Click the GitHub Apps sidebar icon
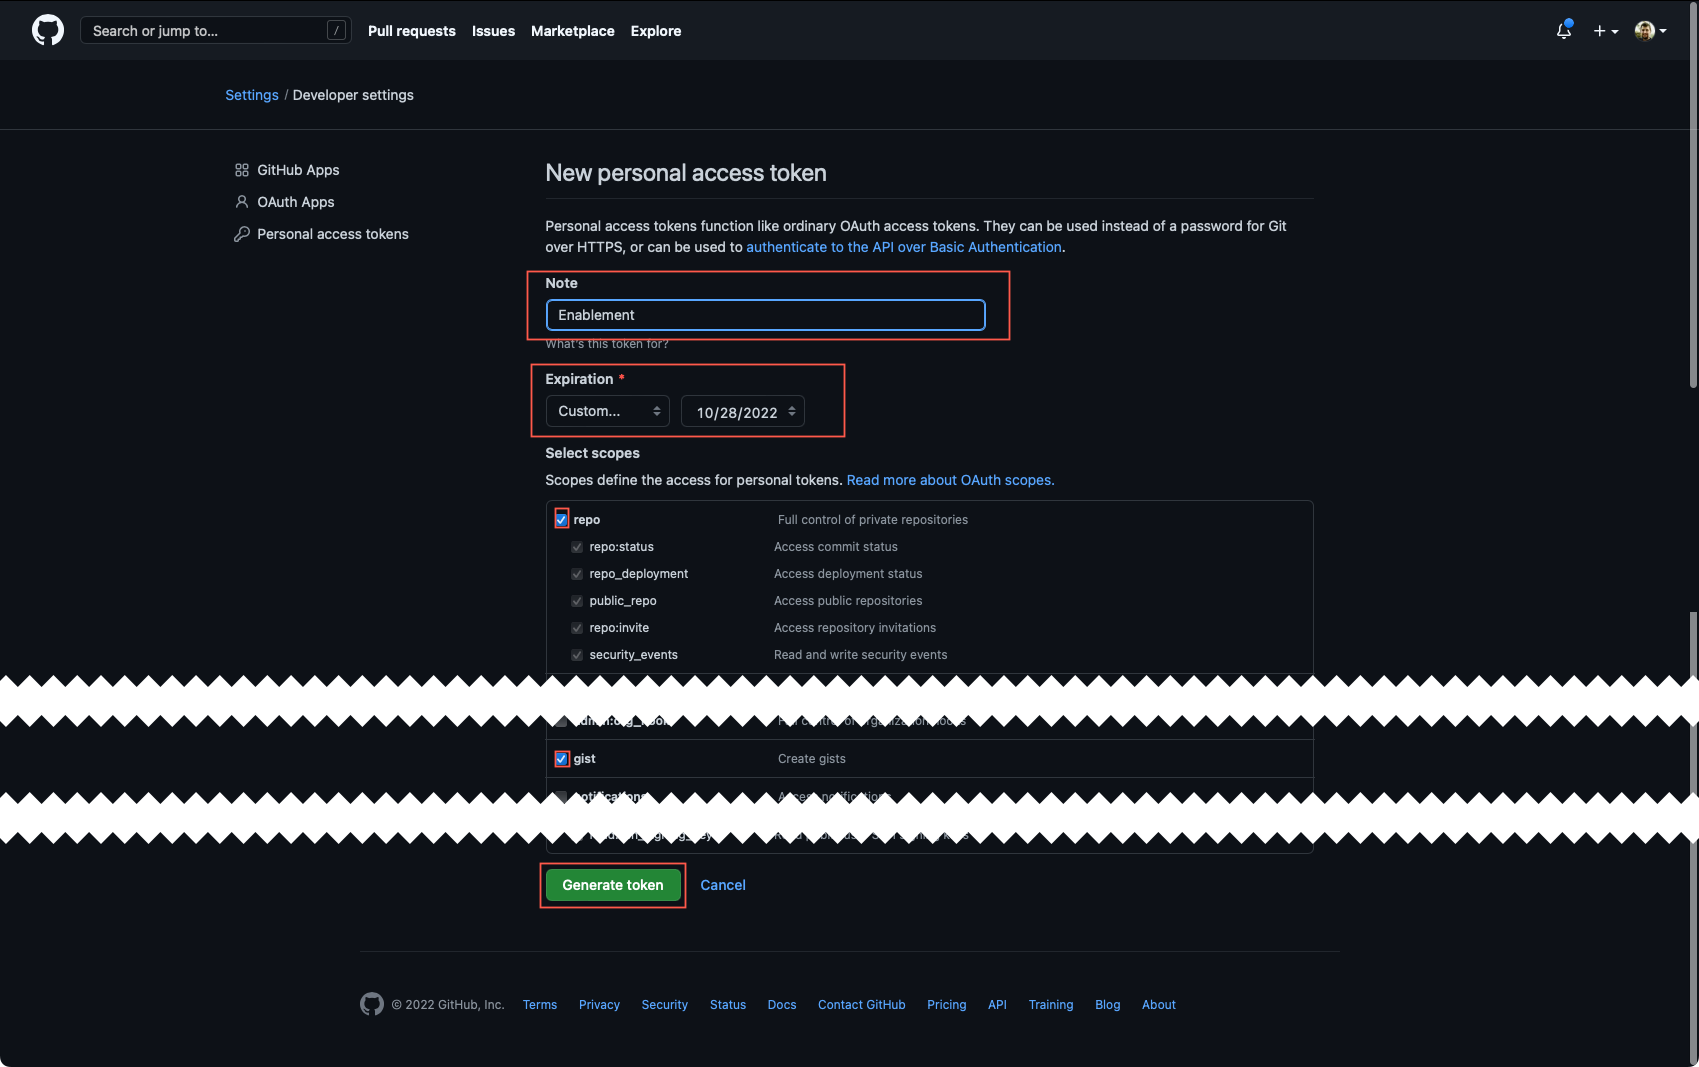Viewport: 1699px width, 1067px height. tap(242, 170)
